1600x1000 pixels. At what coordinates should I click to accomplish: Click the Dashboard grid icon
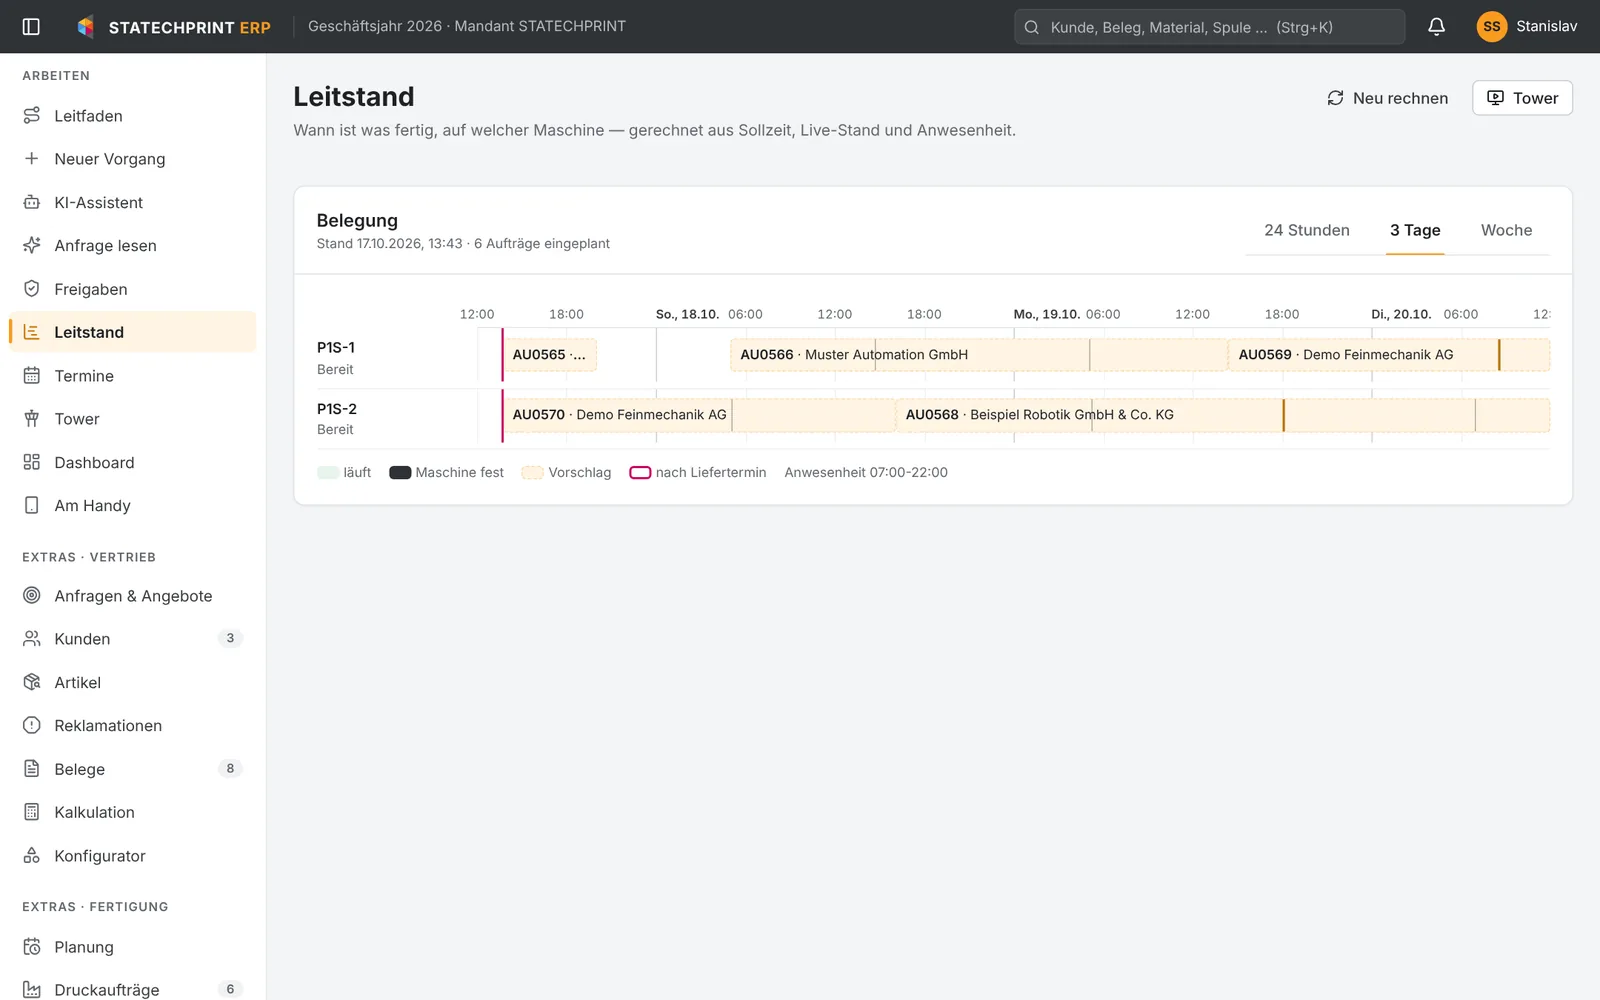[x=32, y=462]
